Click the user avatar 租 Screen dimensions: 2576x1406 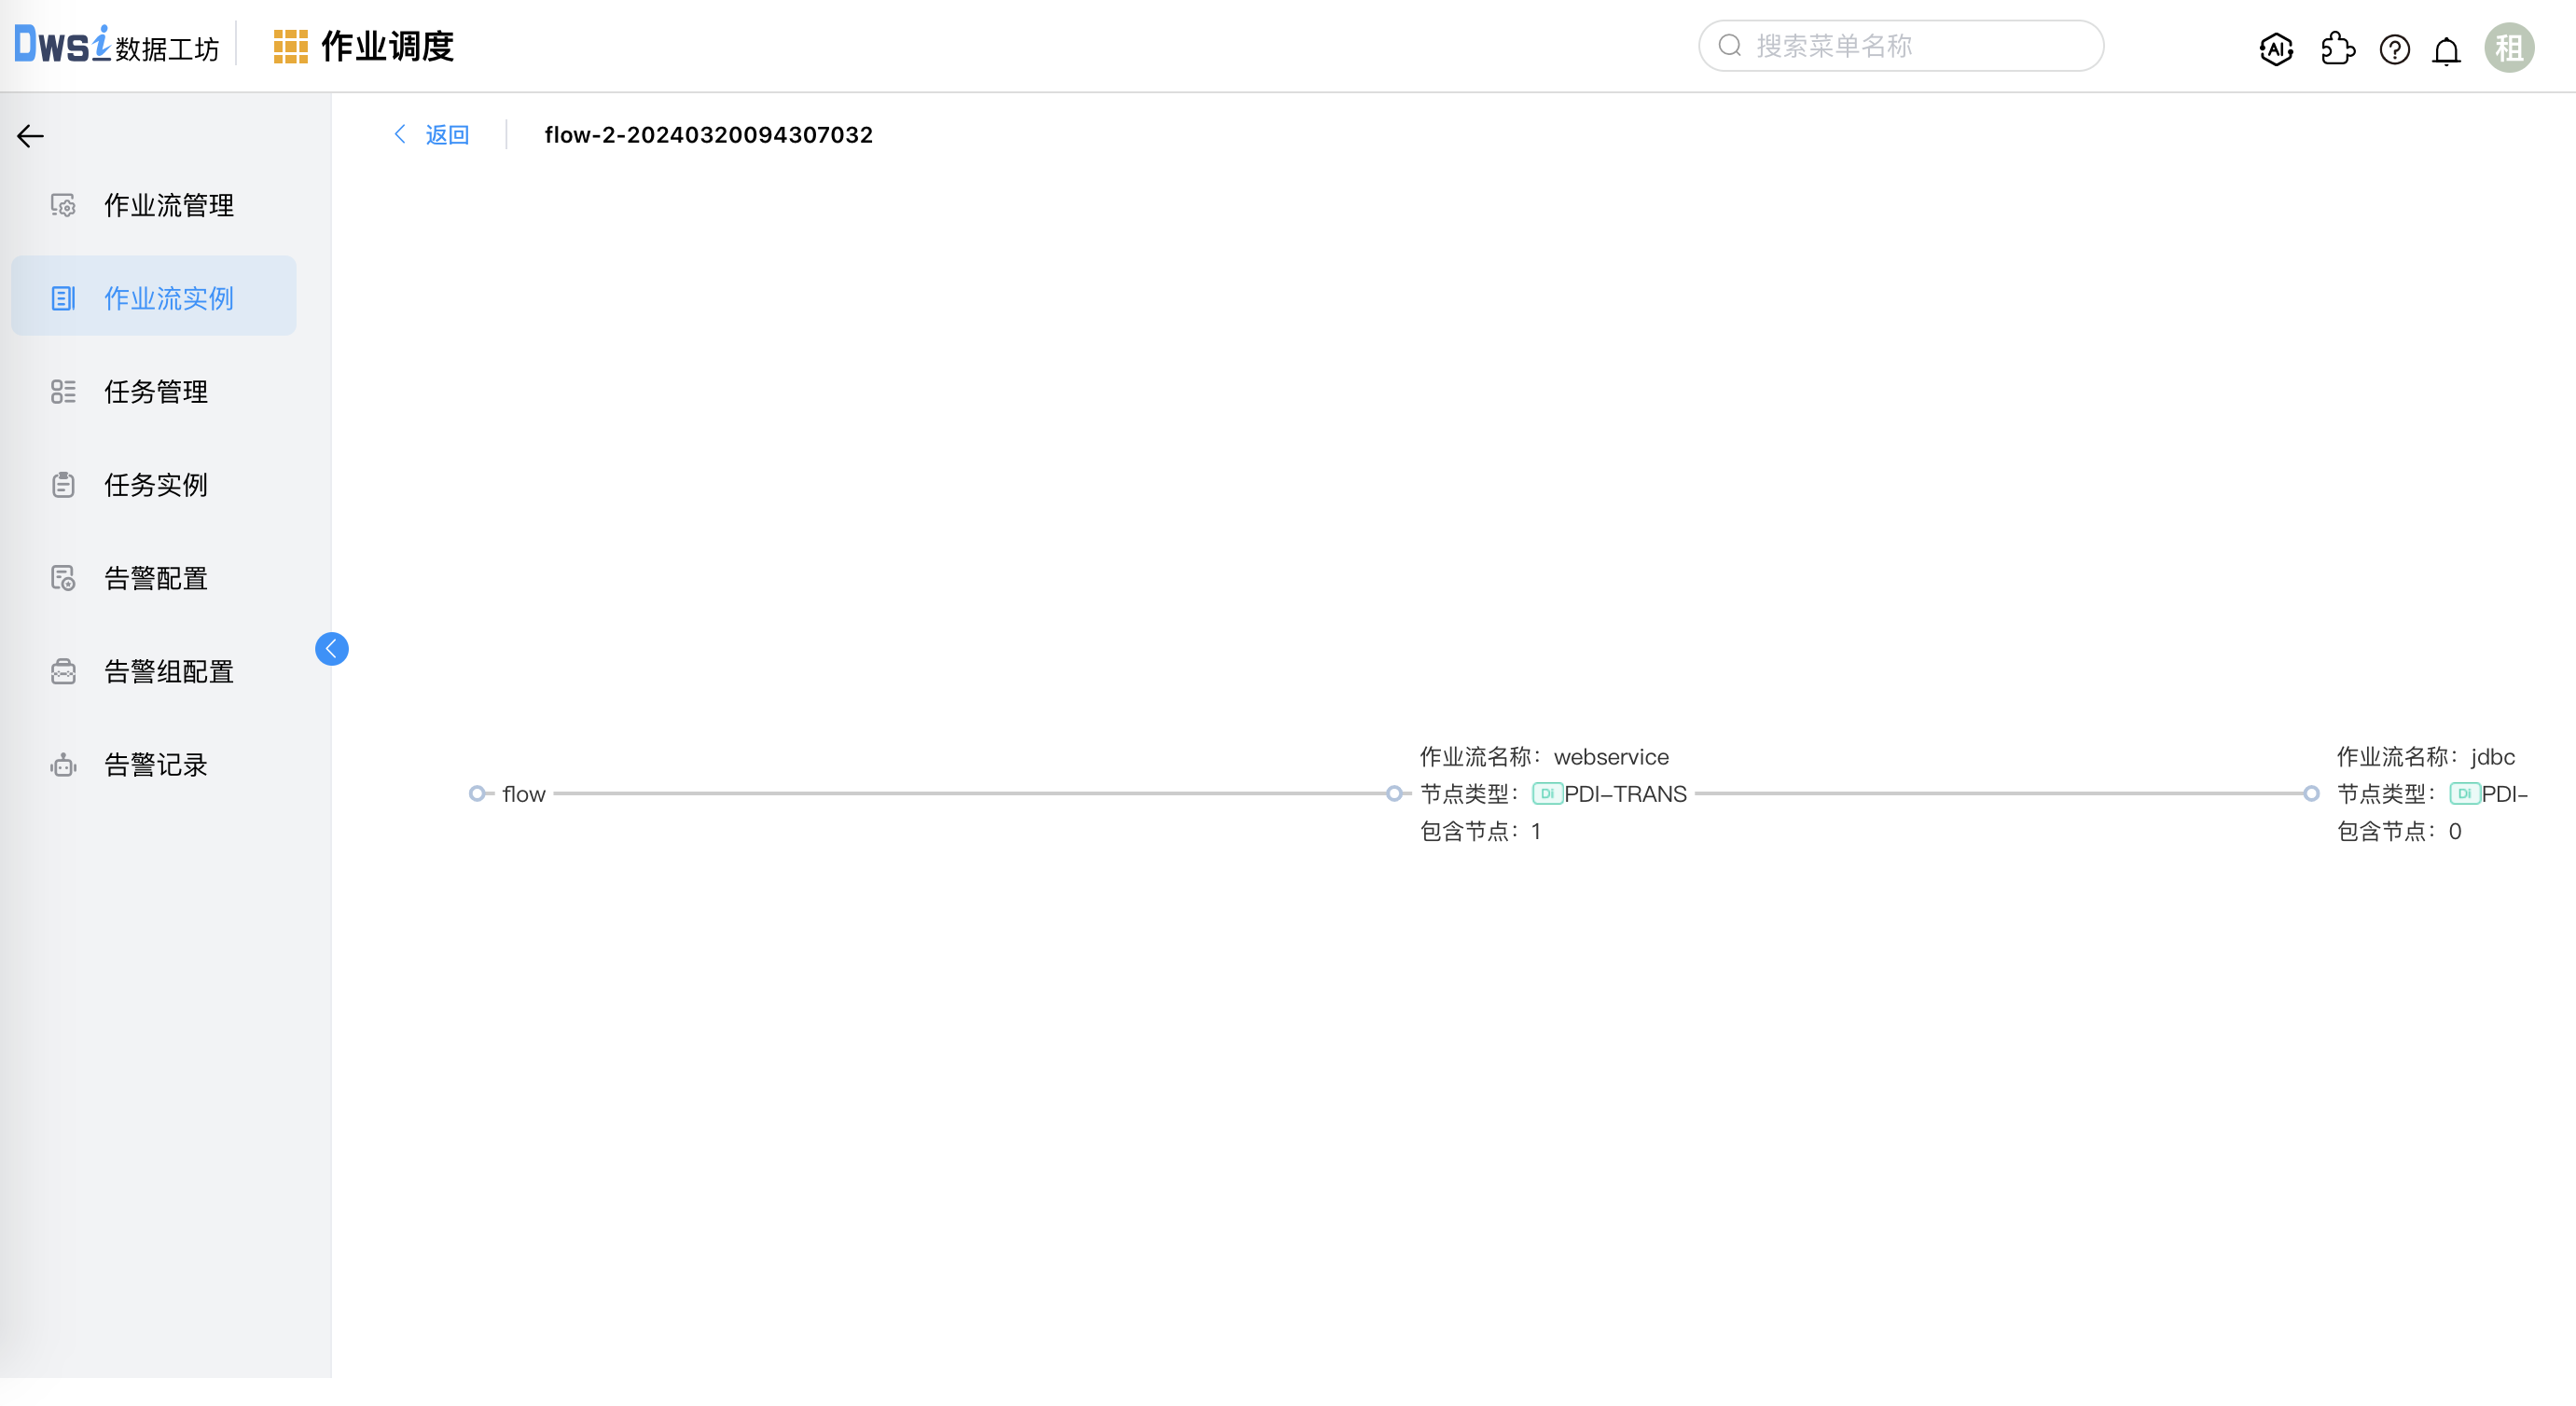pos(2508,47)
